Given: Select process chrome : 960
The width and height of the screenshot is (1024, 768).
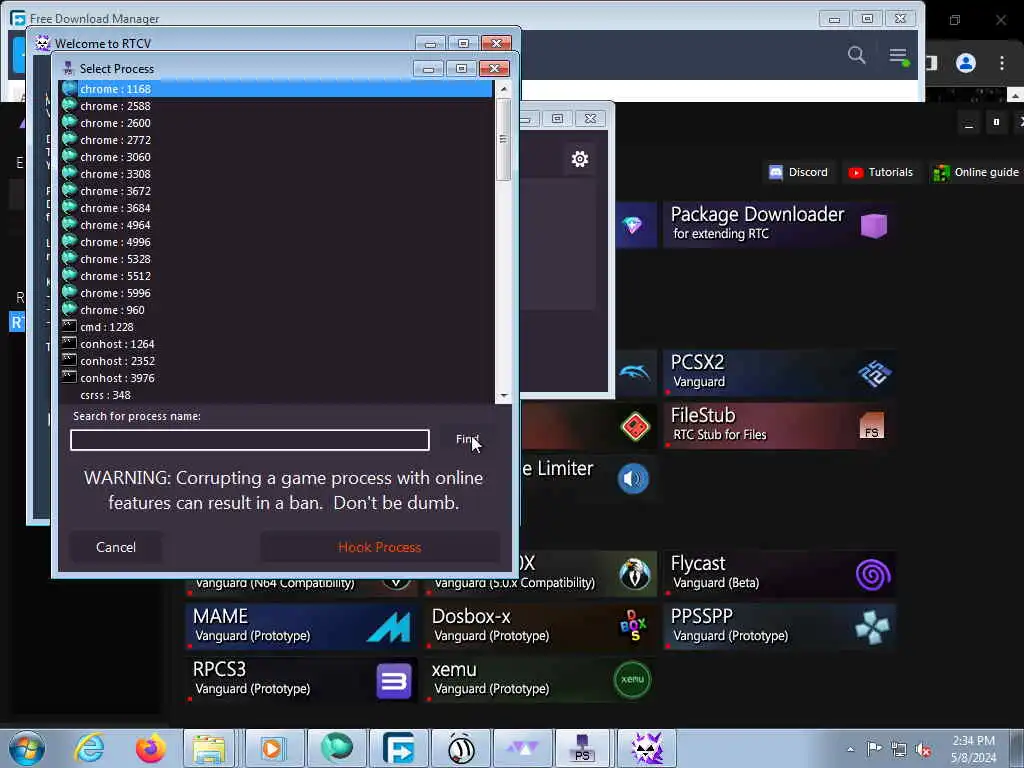Looking at the screenshot, I should click(276, 310).
